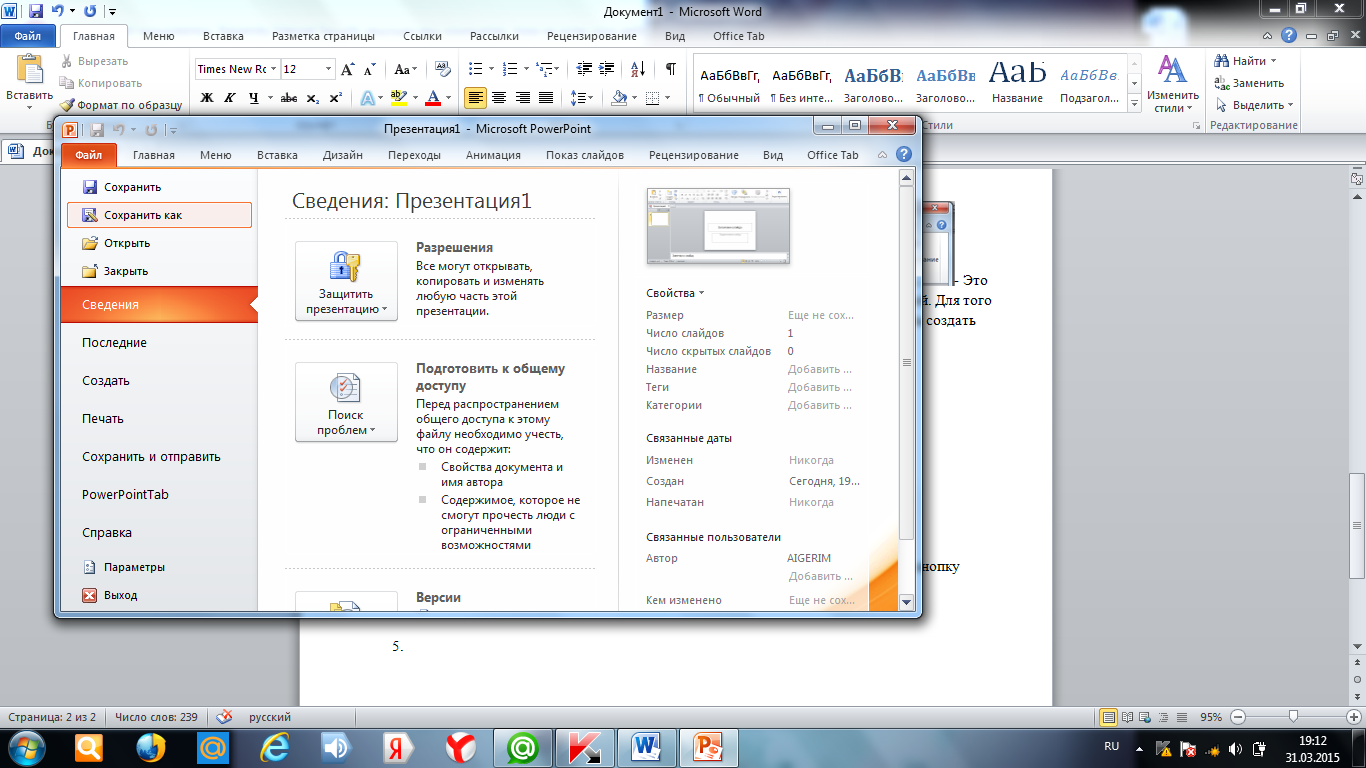Open Найти dropdown arrow in Word
The image size is (1366, 768).
coord(1274,61)
